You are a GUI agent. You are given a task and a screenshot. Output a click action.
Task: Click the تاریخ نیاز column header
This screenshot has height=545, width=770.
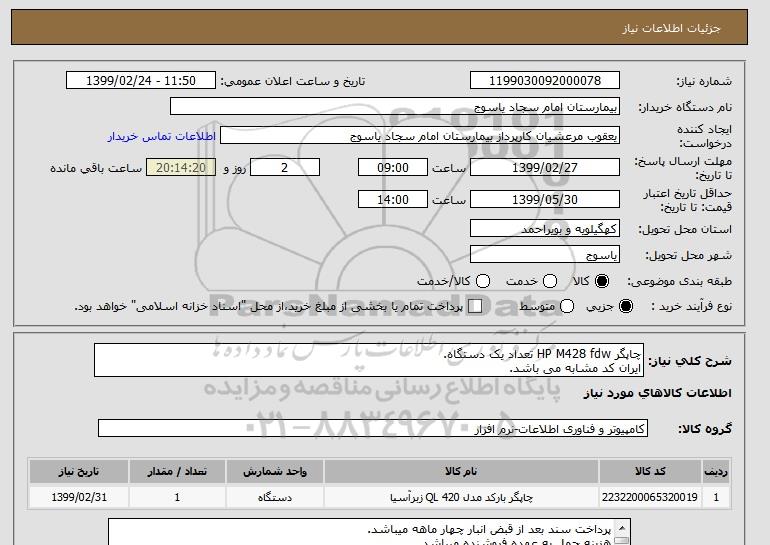click(79, 471)
